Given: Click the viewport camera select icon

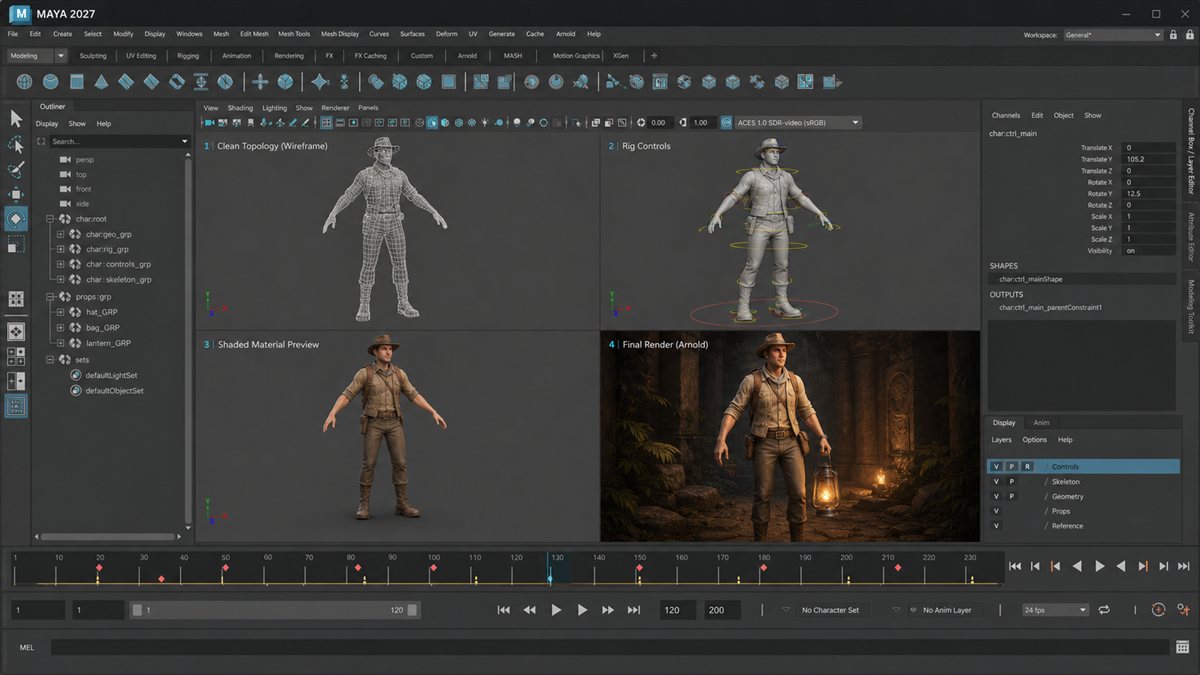Looking at the screenshot, I should (x=209, y=123).
